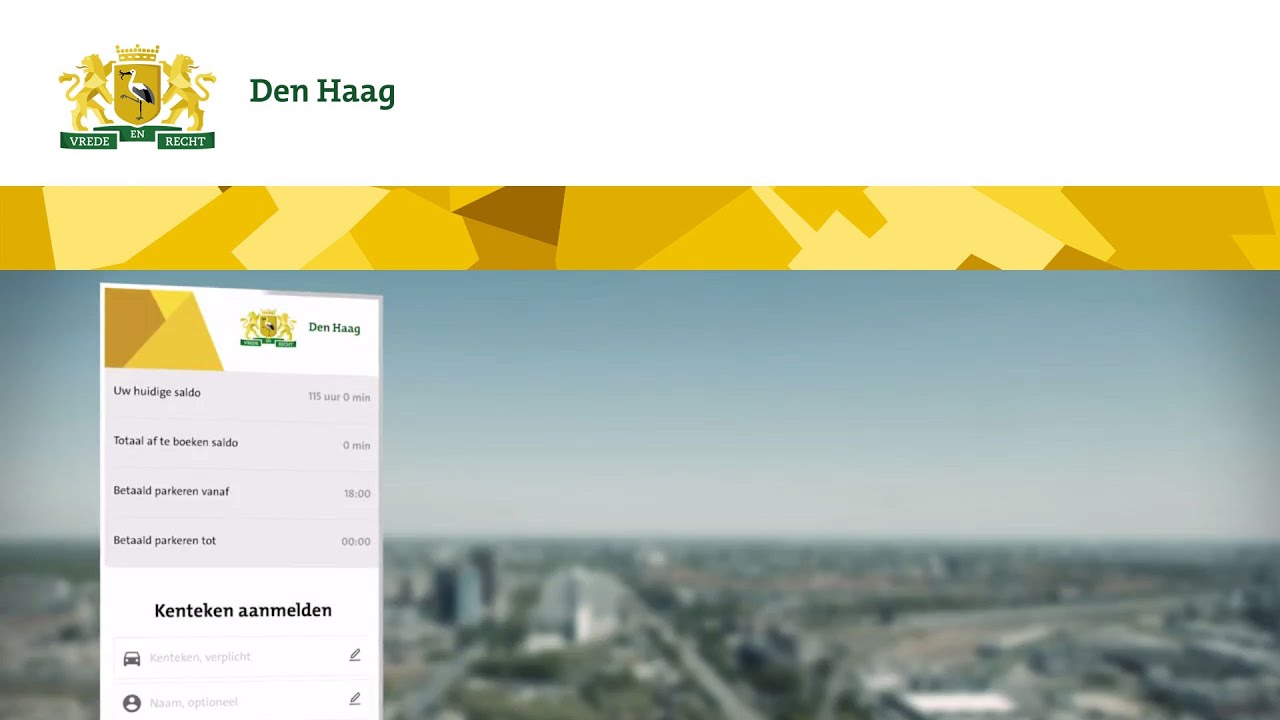Click the '00:00' end time value

click(x=356, y=541)
